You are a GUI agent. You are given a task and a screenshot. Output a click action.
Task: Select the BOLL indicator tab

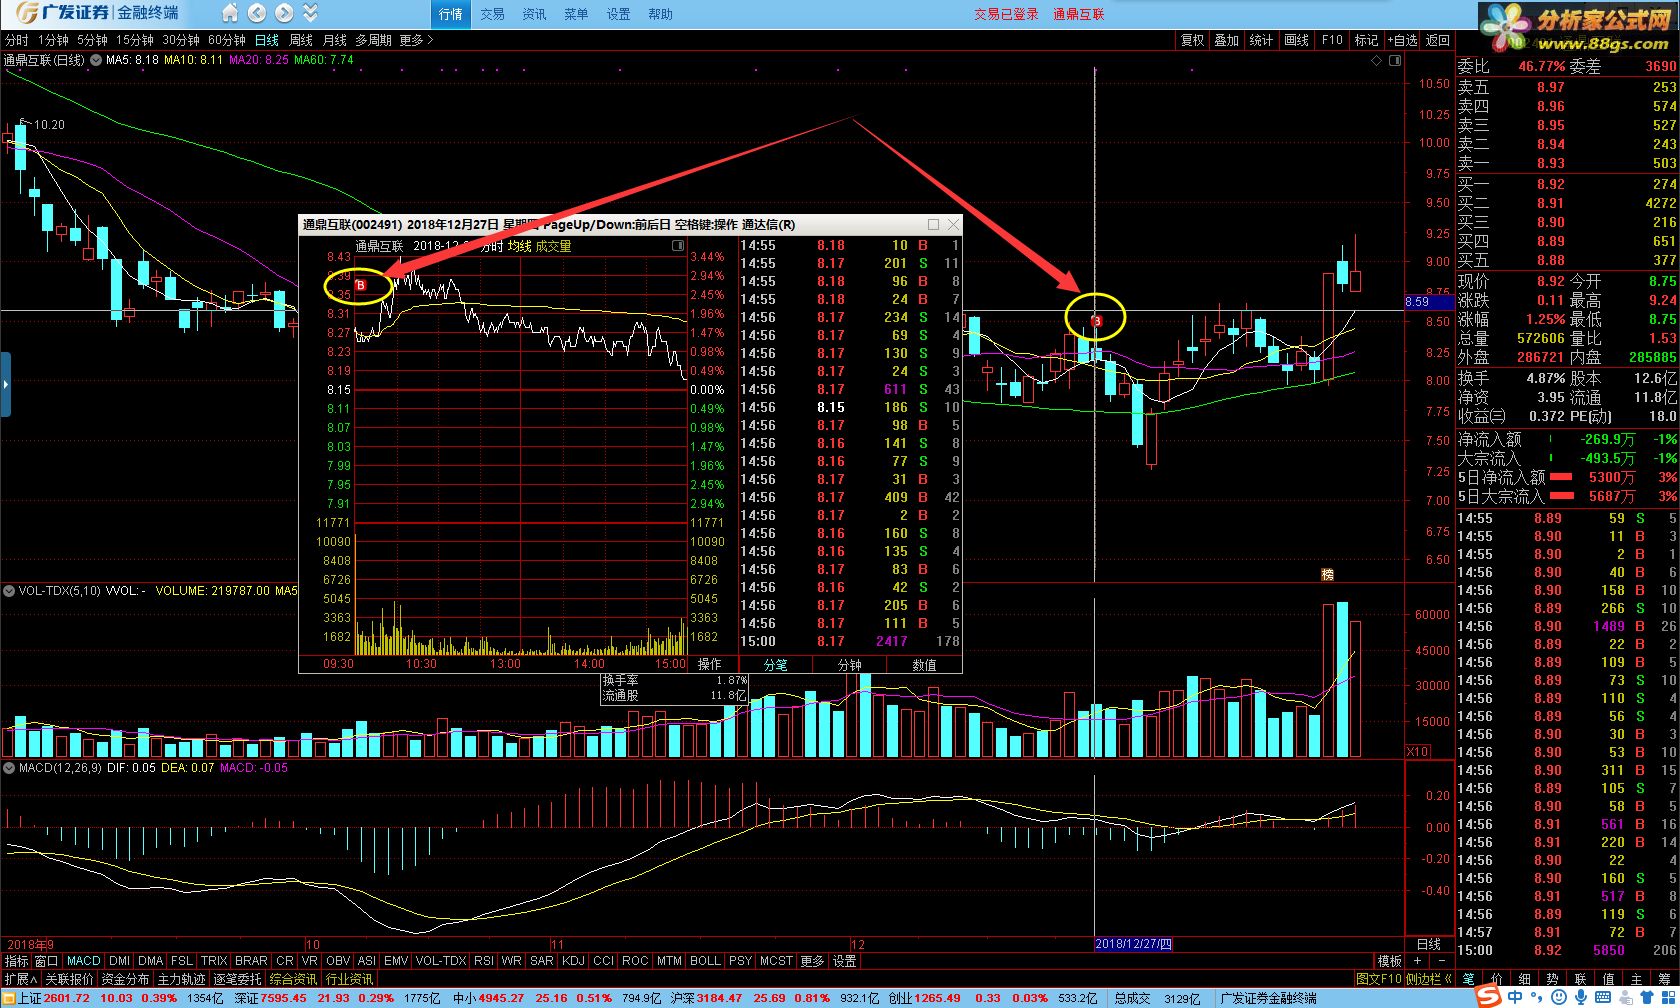coord(705,960)
